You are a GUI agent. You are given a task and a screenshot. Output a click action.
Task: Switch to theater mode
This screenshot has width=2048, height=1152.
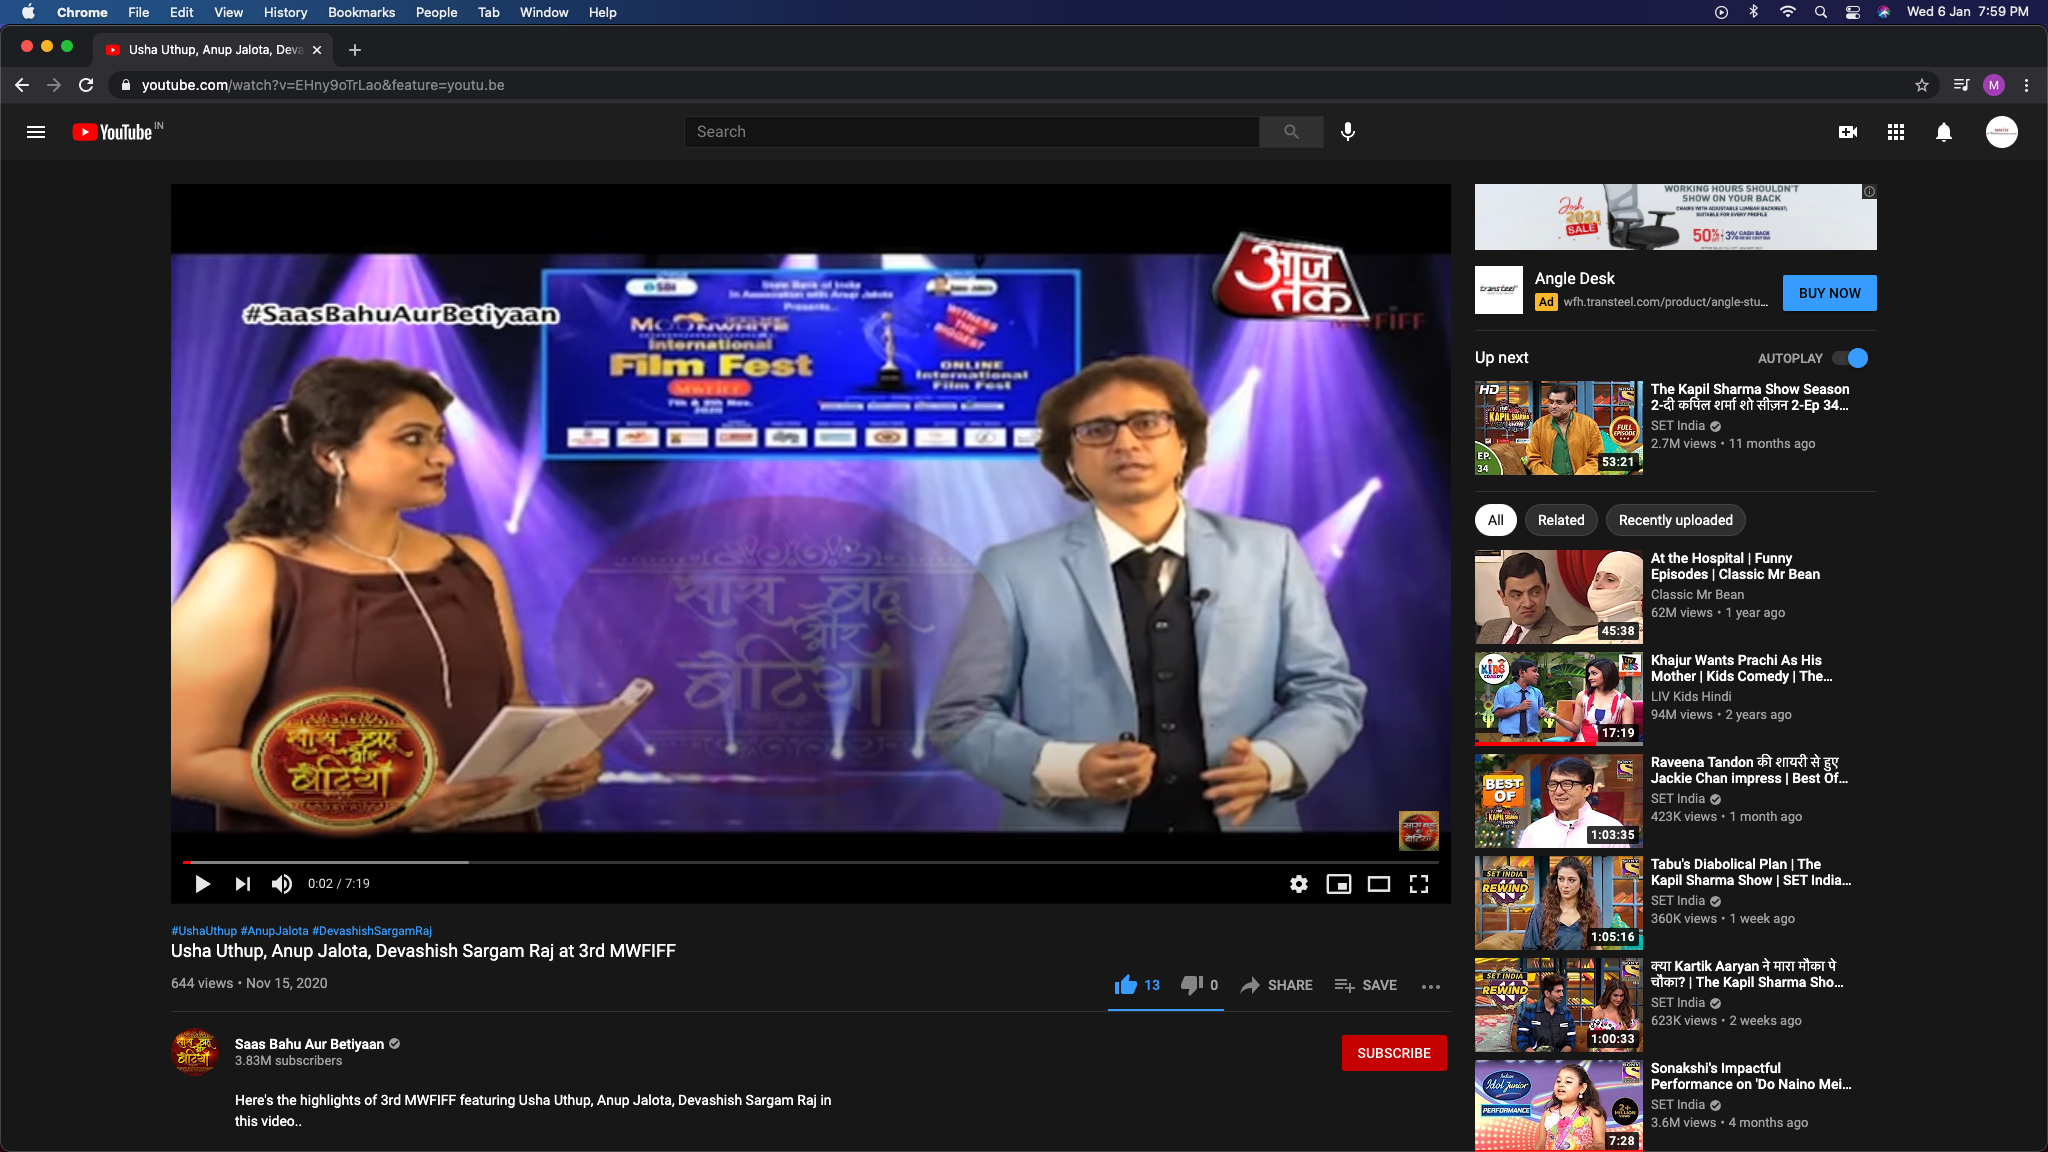pos(1379,884)
